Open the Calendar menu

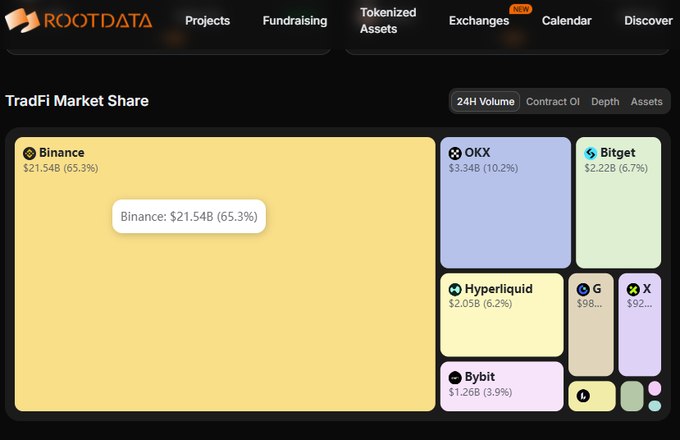pos(566,20)
